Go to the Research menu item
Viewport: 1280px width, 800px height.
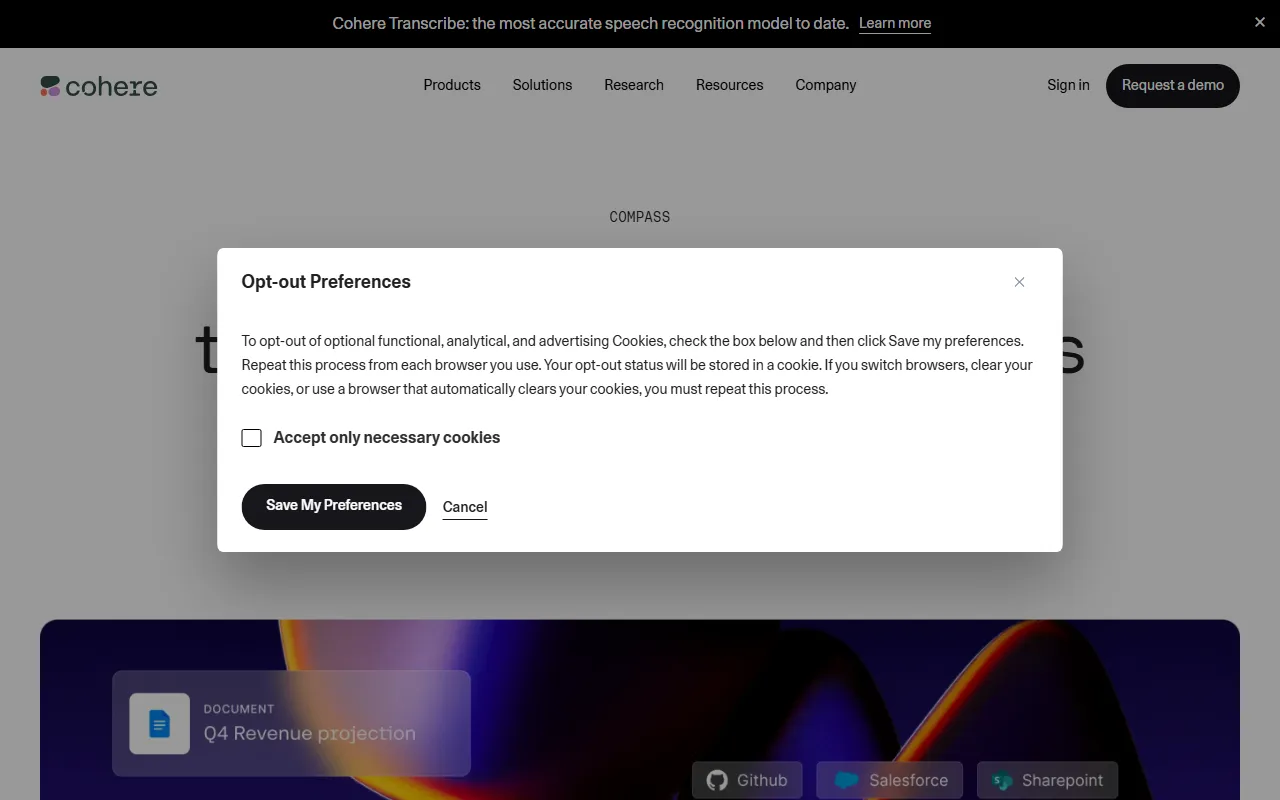pos(634,85)
